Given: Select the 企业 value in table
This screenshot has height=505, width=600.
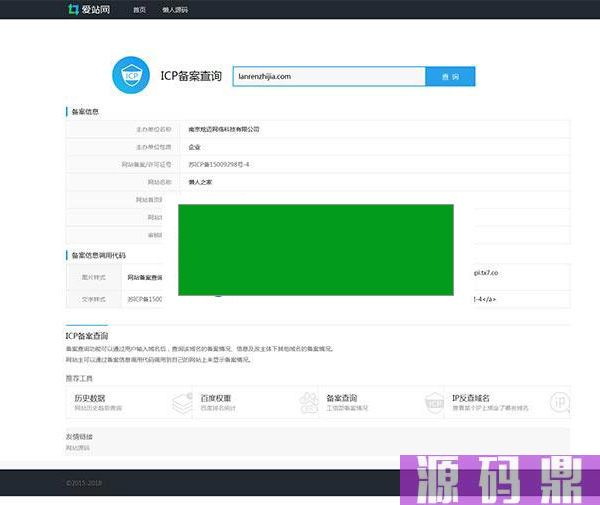Looking at the screenshot, I should 194,147.
